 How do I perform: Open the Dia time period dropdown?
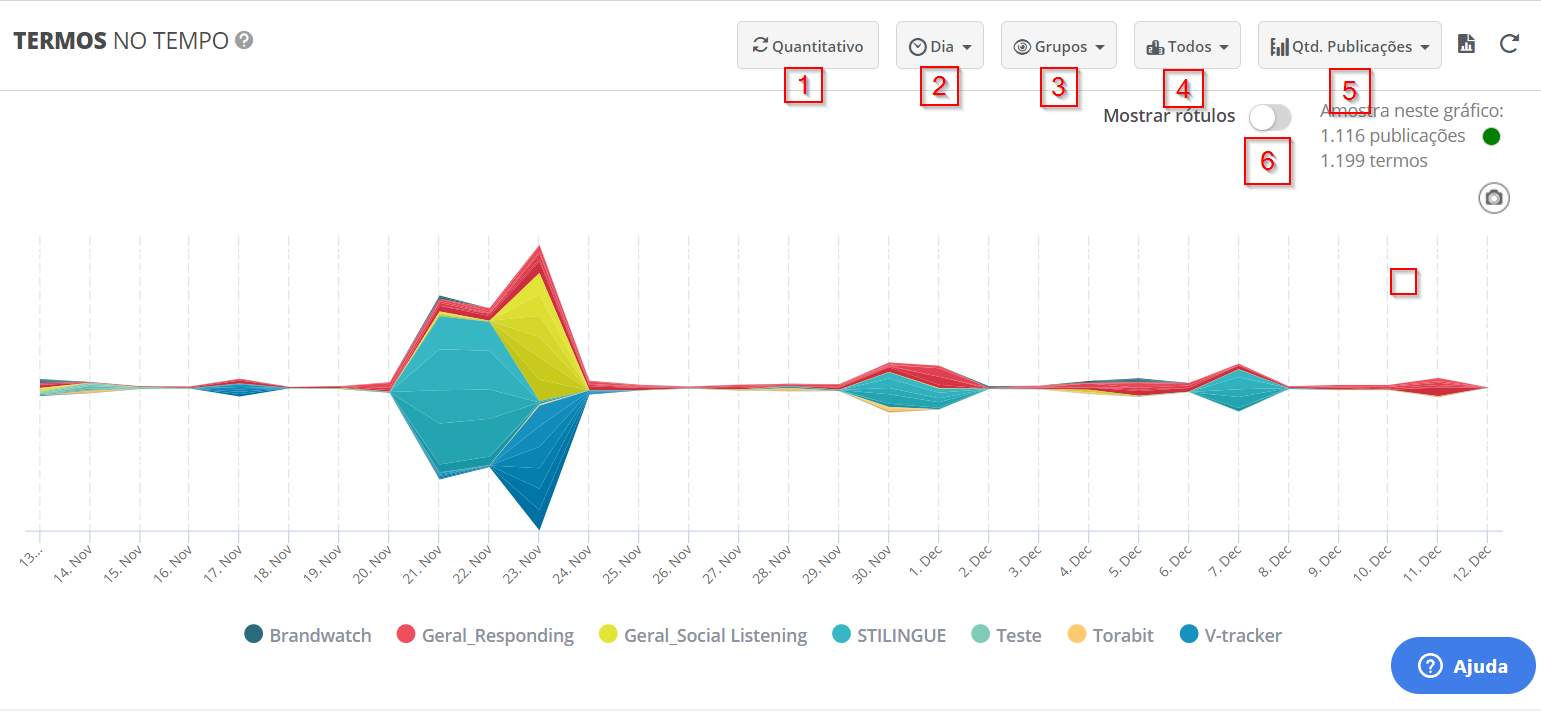(x=939, y=46)
